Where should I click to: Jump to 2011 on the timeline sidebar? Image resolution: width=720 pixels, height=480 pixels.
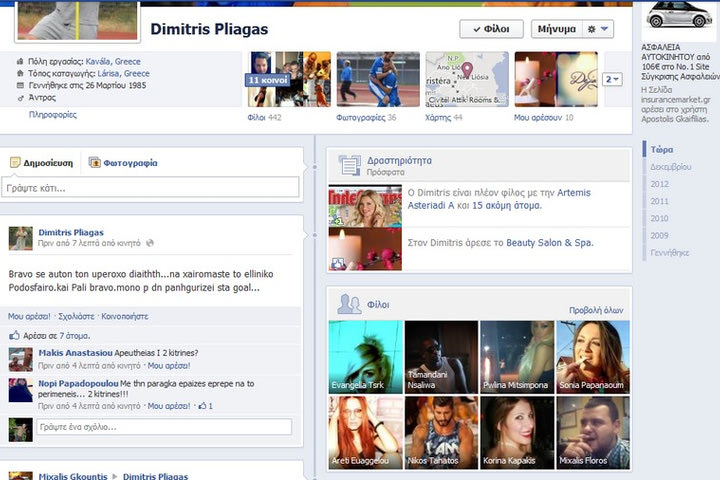click(659, 201)
